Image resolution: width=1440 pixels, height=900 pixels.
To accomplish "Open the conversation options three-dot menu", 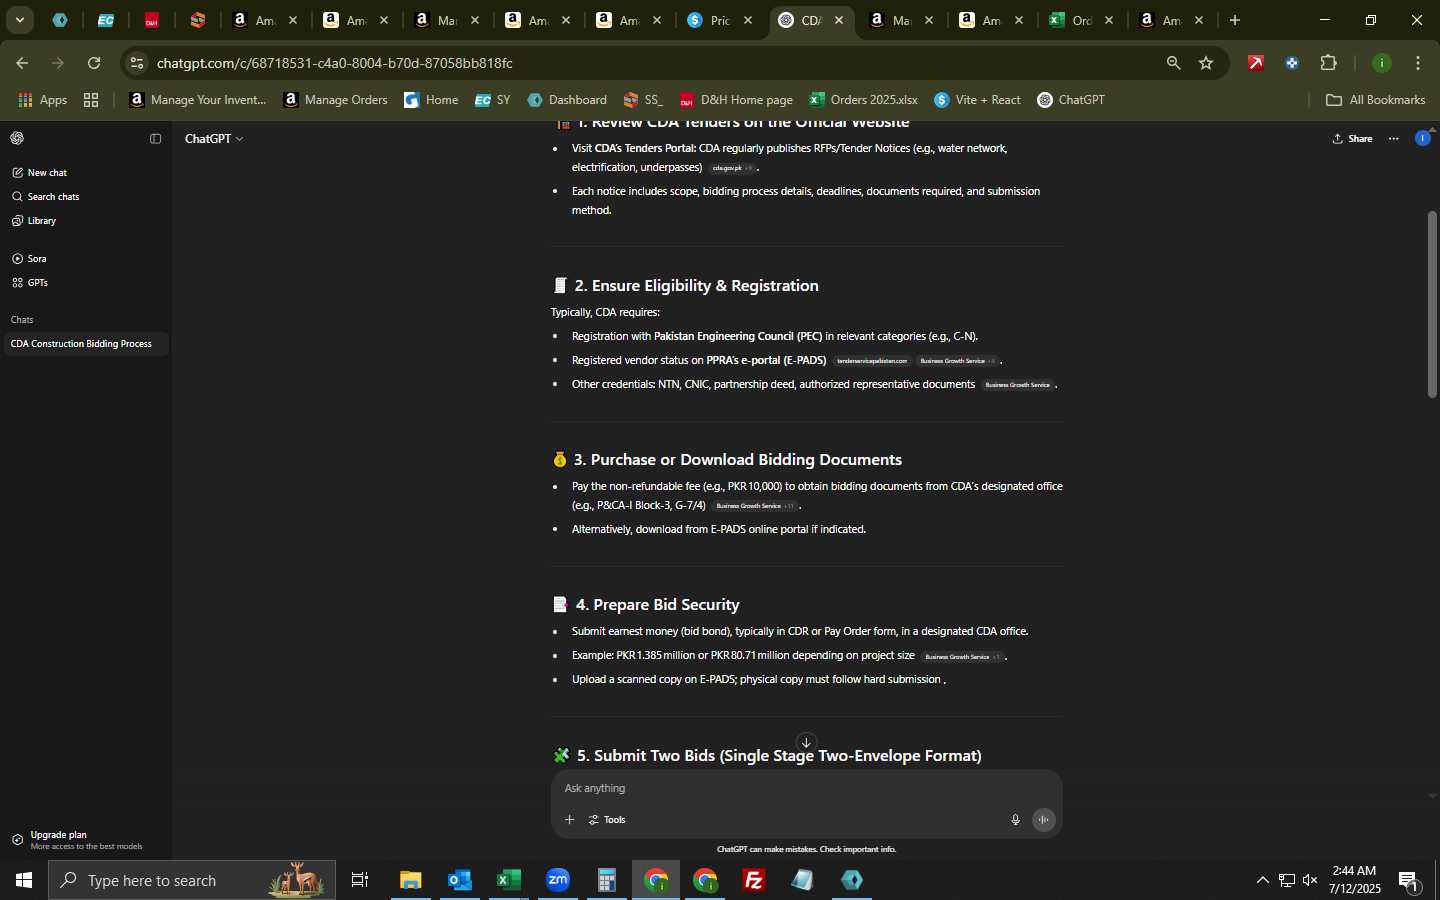I will [1394, 139].
